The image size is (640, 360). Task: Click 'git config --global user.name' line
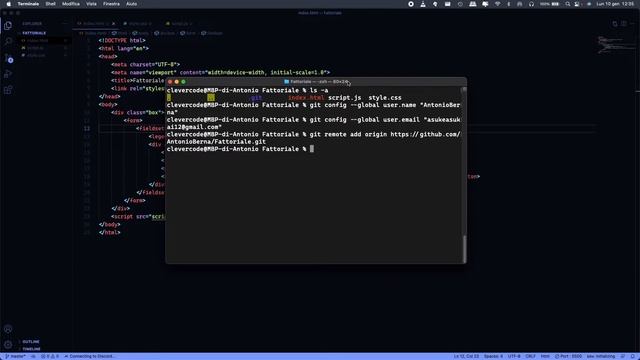313,109
